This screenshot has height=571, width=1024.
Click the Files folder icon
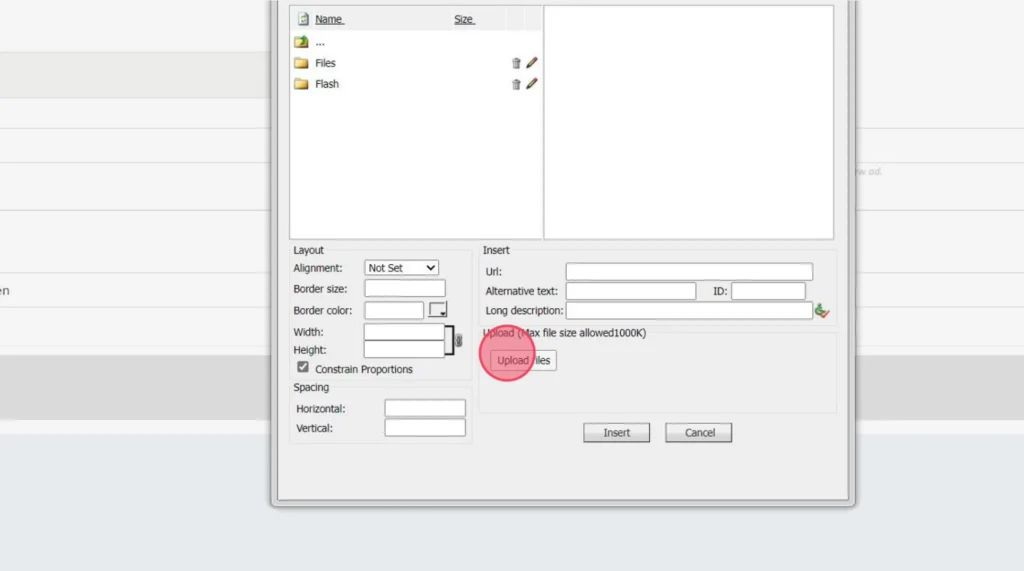[x=301, y=63]
